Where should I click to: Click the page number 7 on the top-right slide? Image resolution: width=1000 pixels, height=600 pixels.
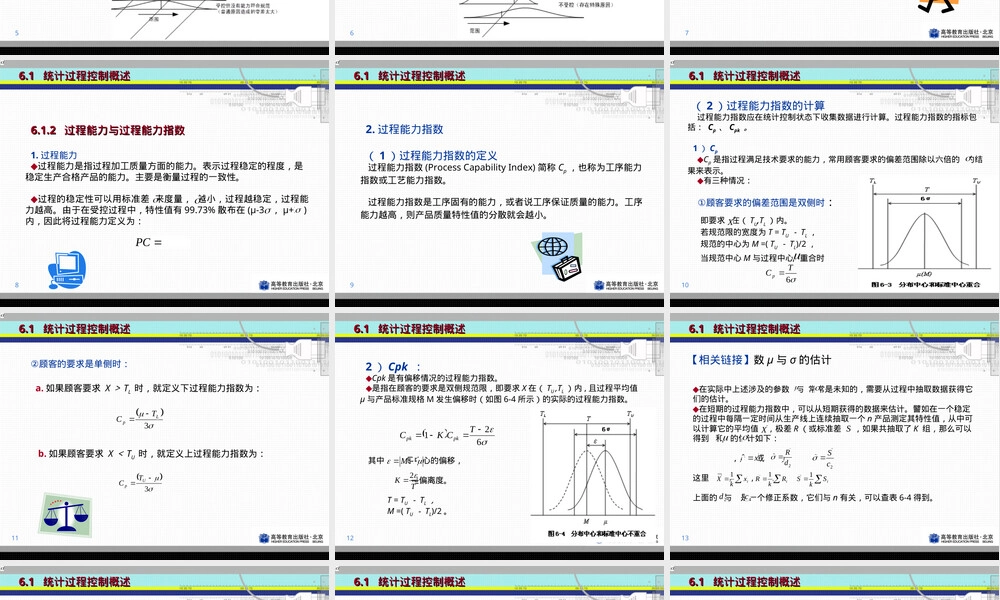tap(686, 33)
